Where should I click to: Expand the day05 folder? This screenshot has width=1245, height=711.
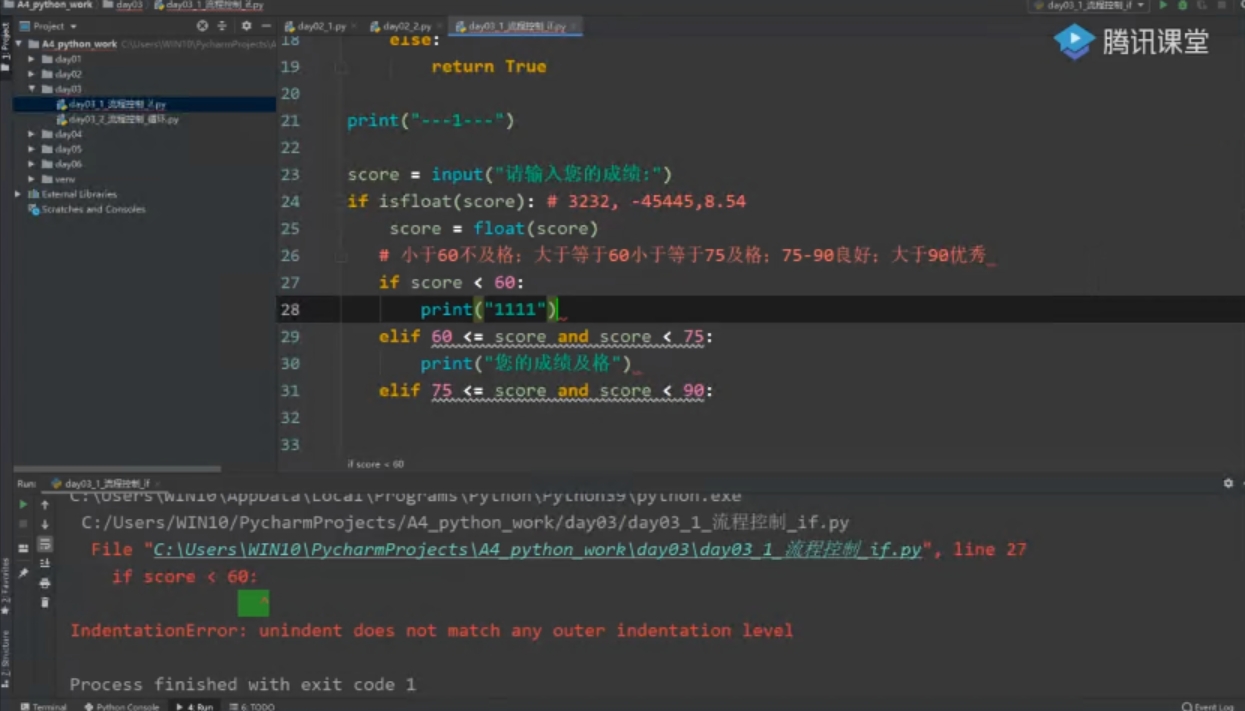coord(32,149)
